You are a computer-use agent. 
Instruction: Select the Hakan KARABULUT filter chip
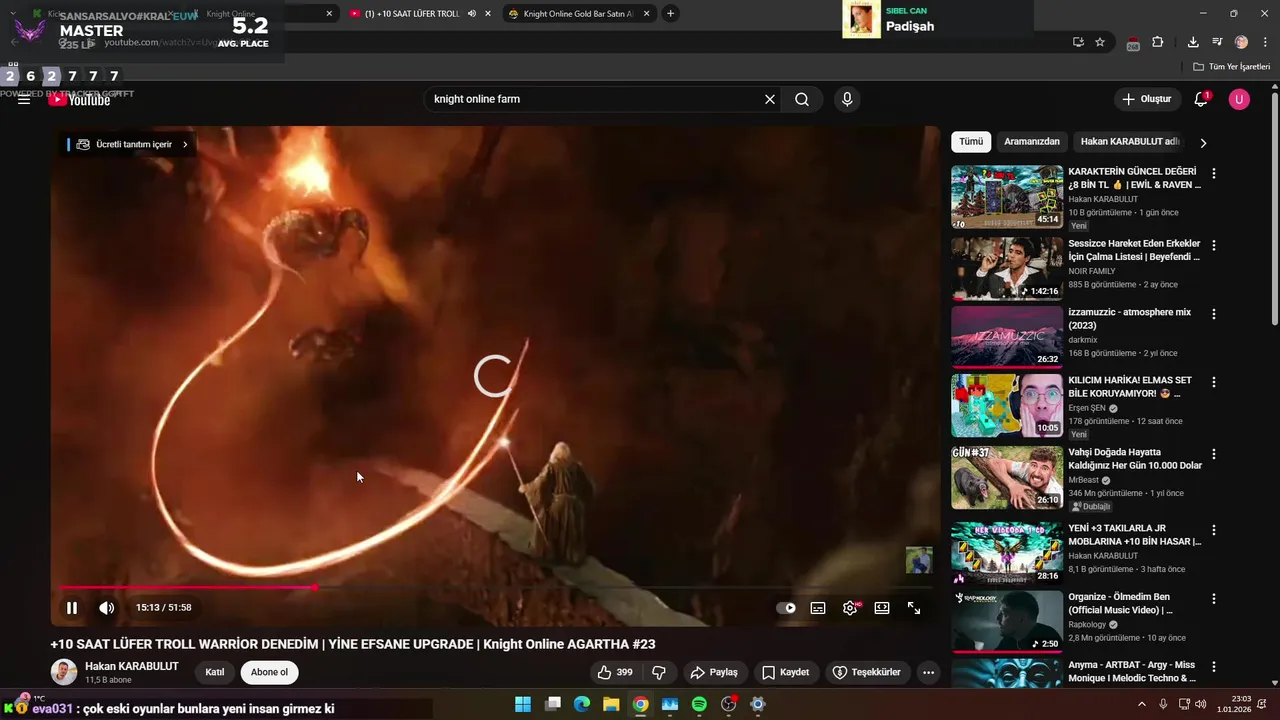click(1130, 142)
